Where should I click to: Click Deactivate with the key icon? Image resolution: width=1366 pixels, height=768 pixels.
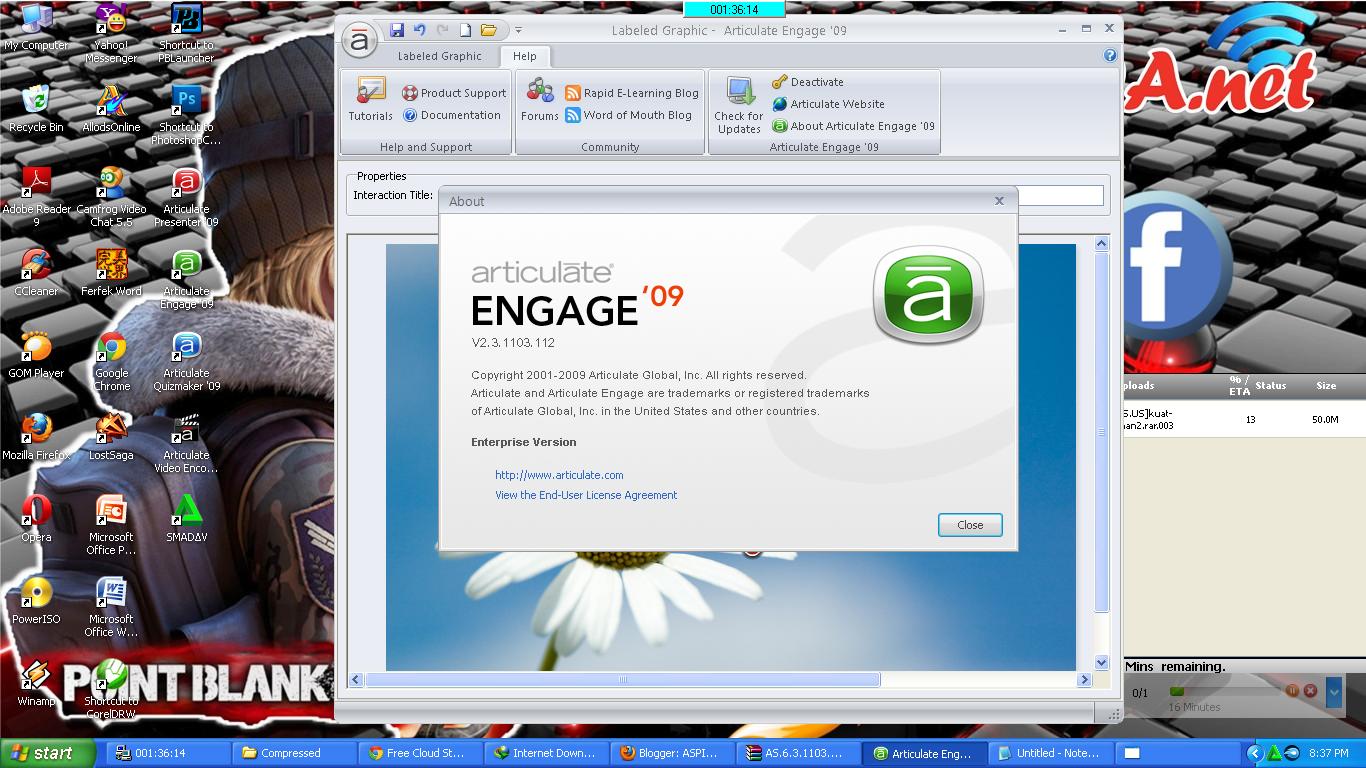point(808,82)
